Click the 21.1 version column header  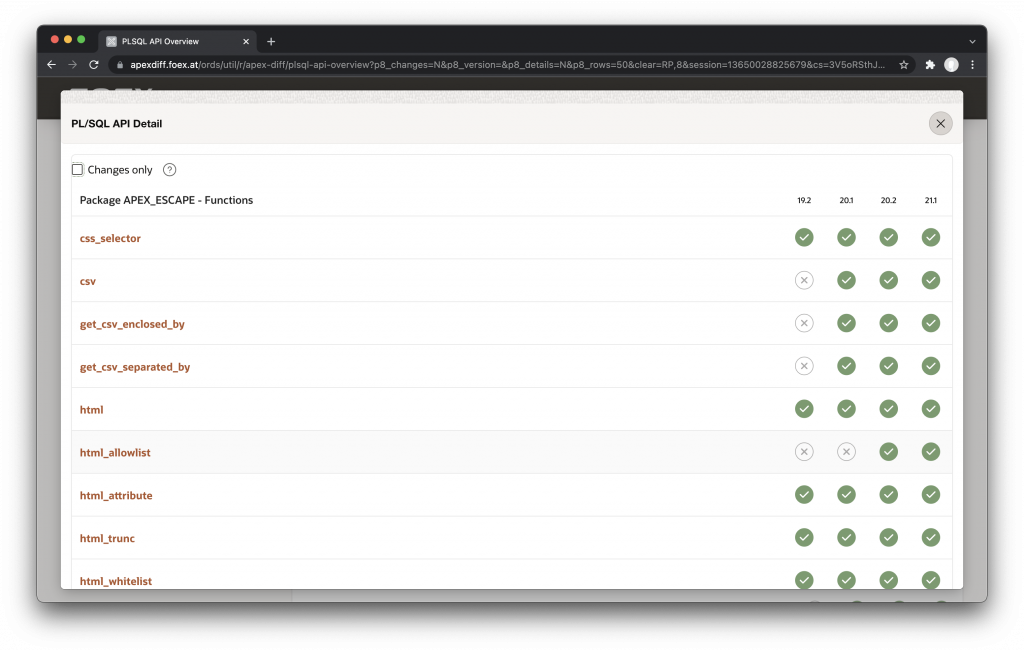click(931, 200)
